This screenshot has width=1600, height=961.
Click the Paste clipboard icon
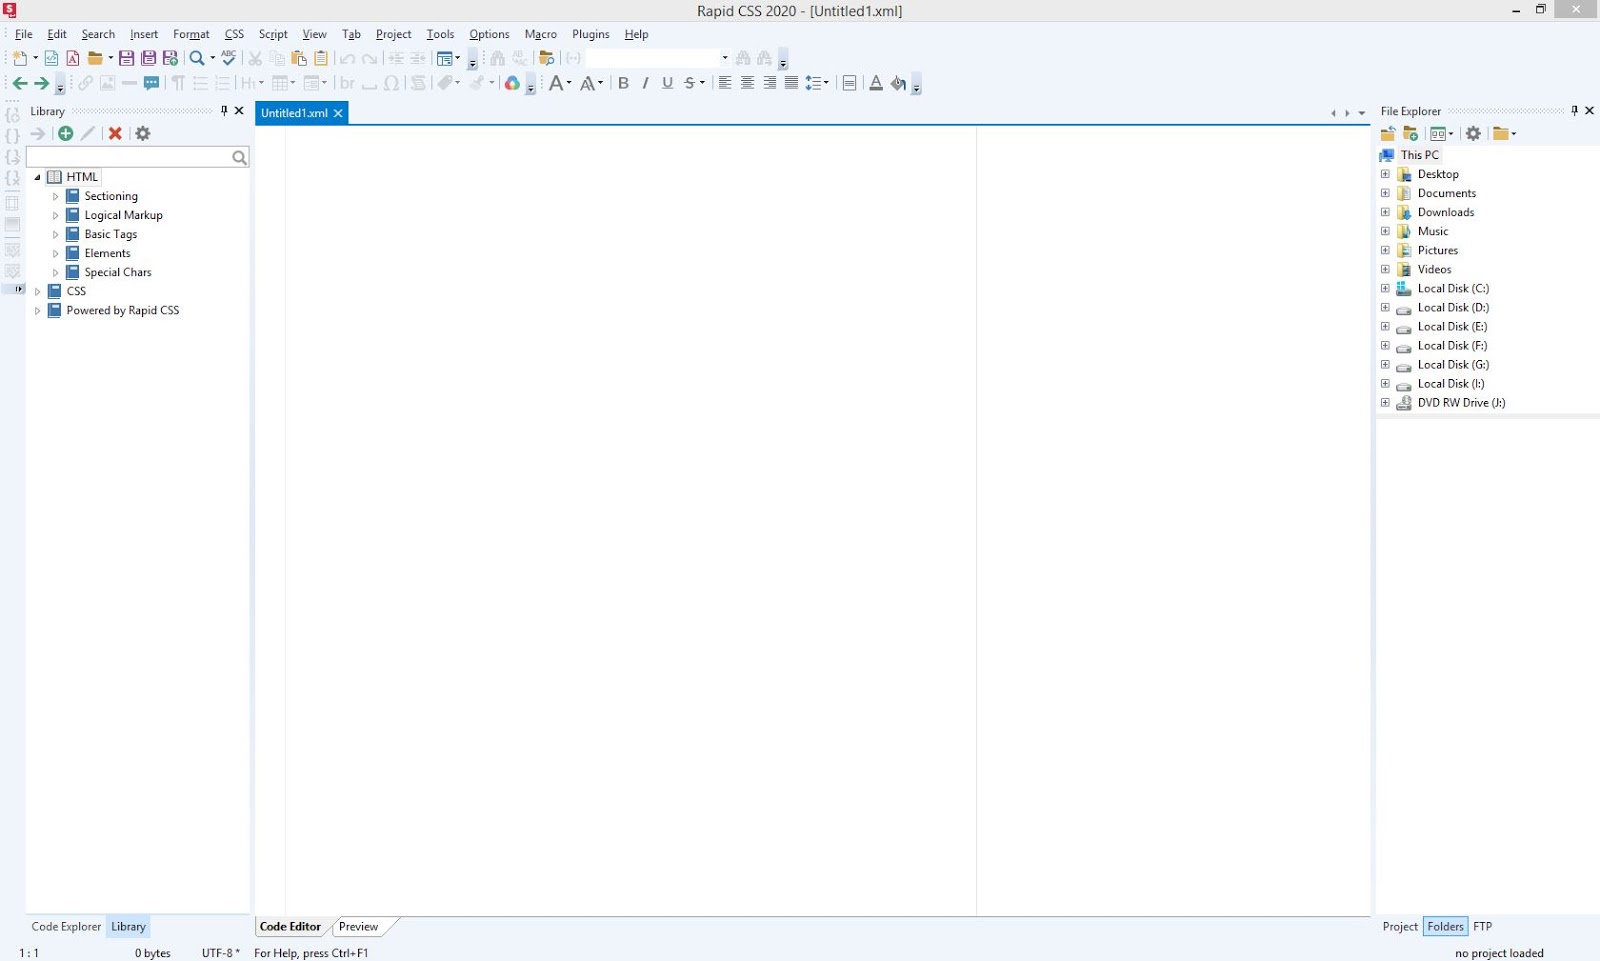coord(299,58)
